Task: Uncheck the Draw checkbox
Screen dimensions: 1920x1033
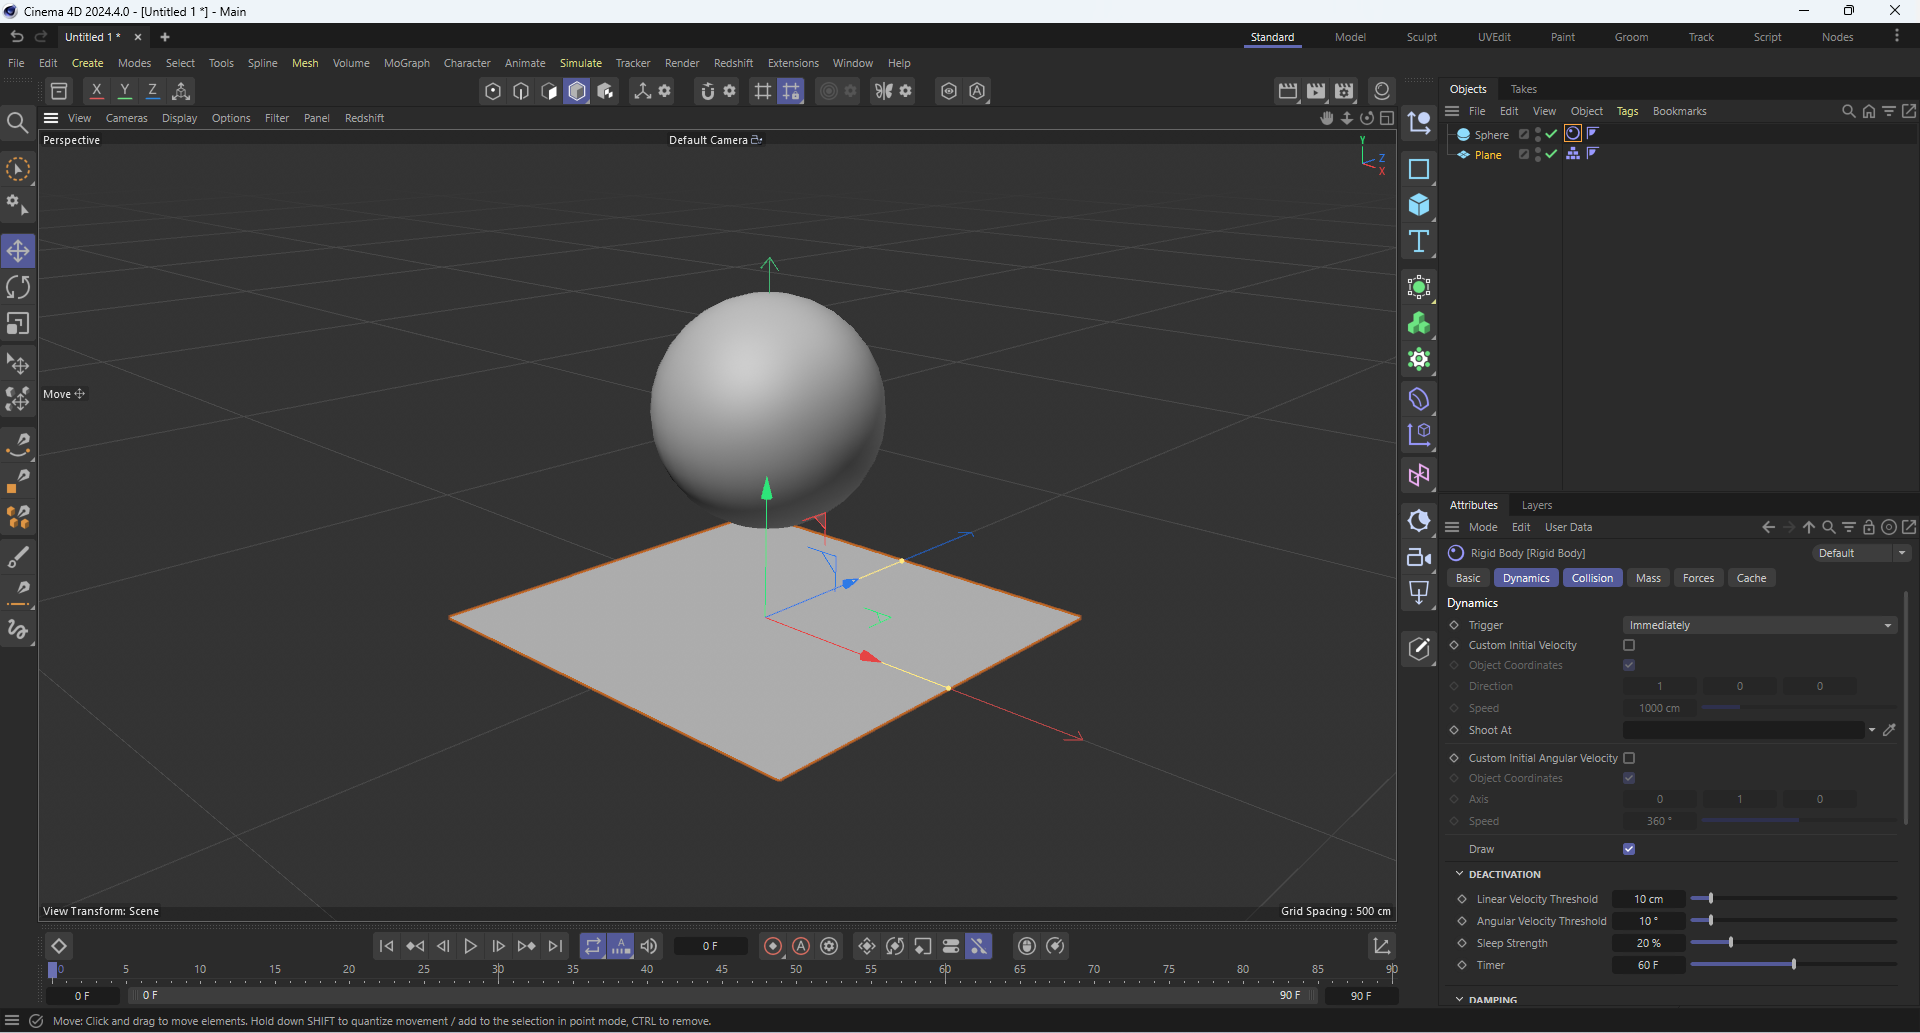Action: pyautogui.click(x=1629, y=849)
